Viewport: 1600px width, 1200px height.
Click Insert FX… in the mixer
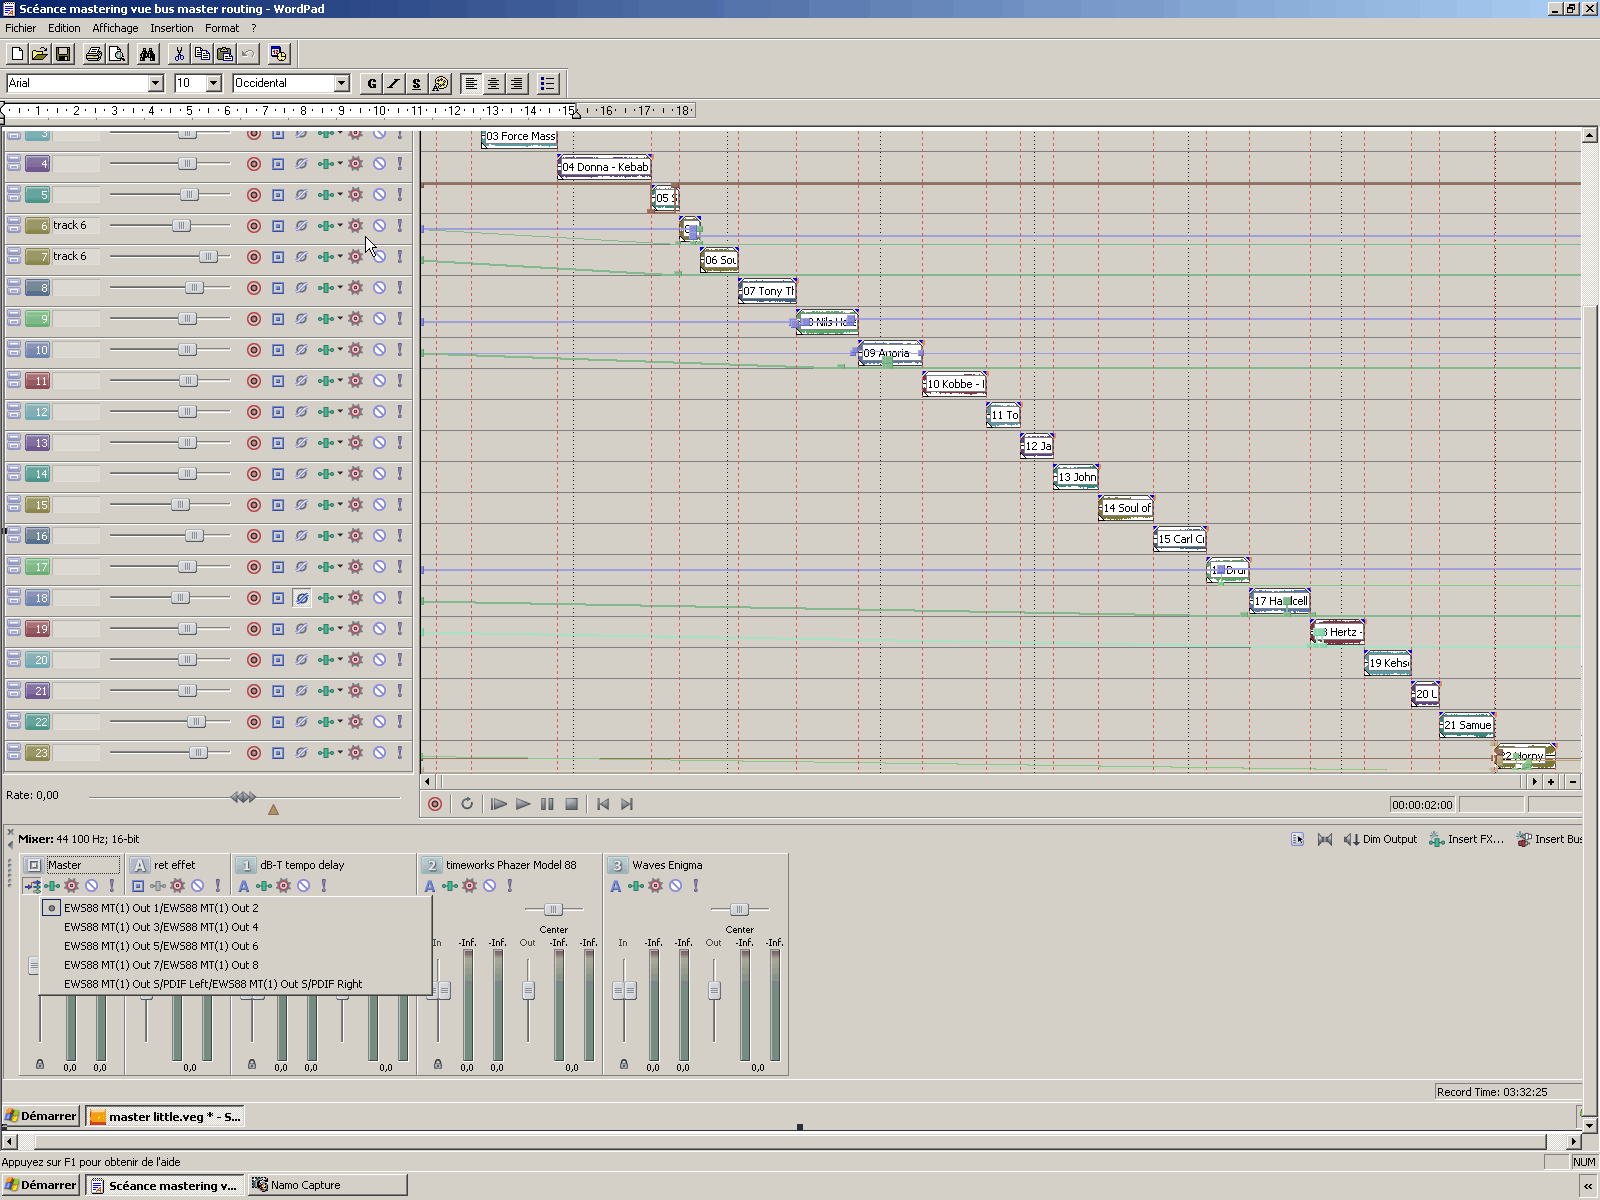click(1466, 839)
